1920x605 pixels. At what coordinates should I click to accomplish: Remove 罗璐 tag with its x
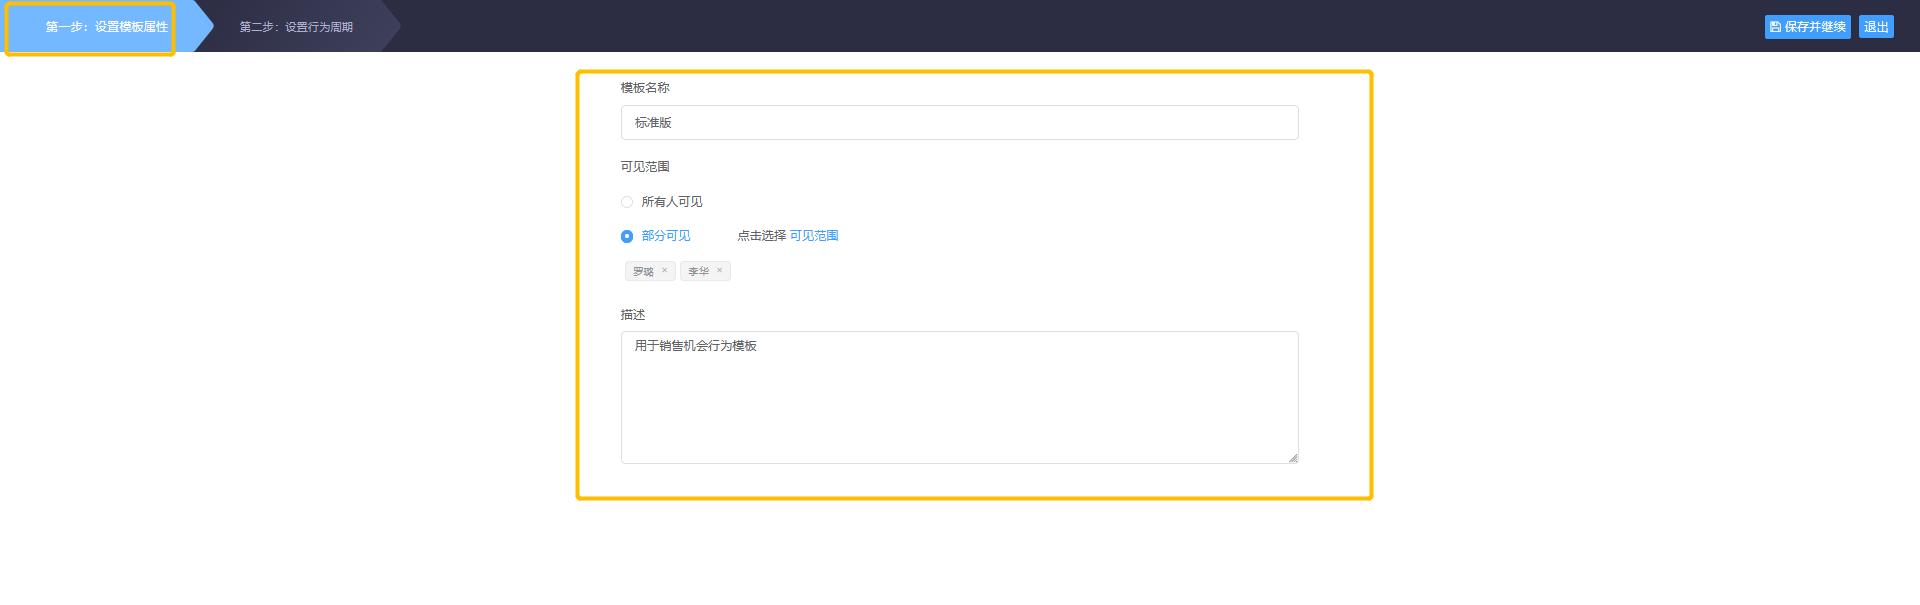click(x=664, y=270)
